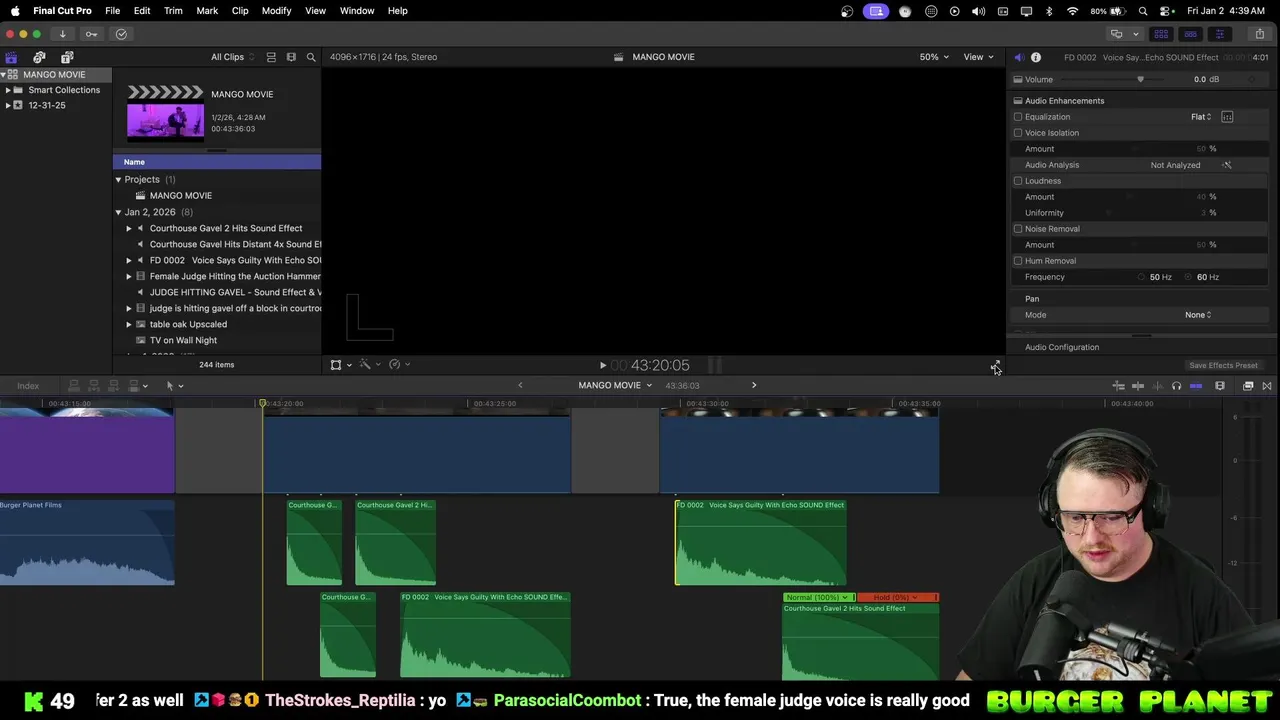The image size is (1280, 720).
Task: Open the Pan Mode None dropdown
Action: 1198,315
